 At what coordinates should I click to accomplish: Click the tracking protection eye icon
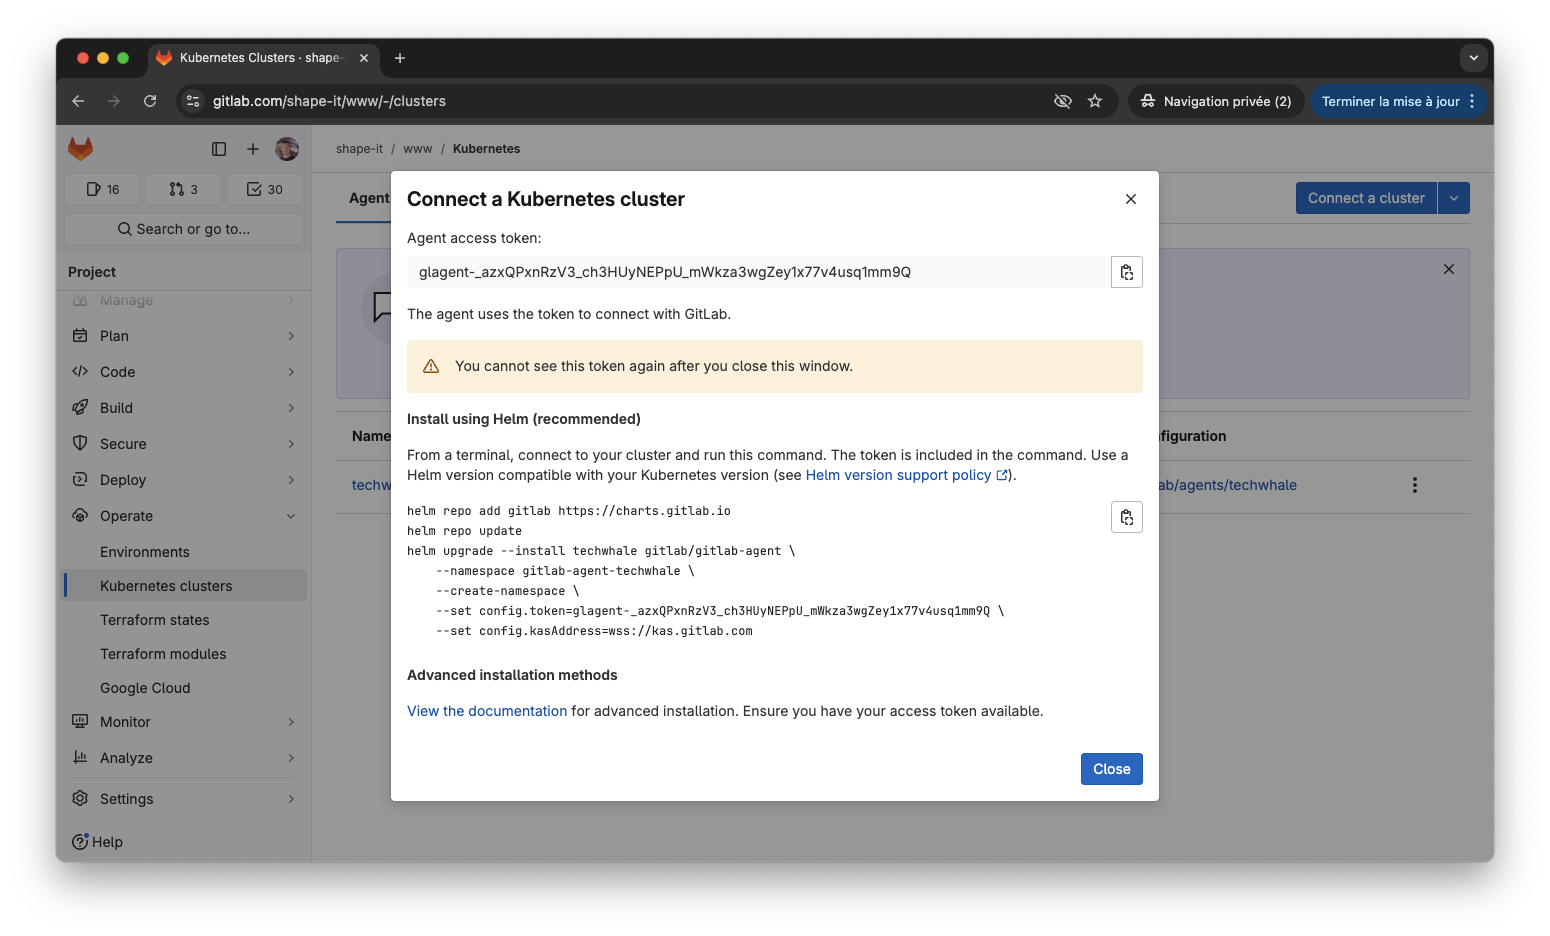coord(1063,101)
